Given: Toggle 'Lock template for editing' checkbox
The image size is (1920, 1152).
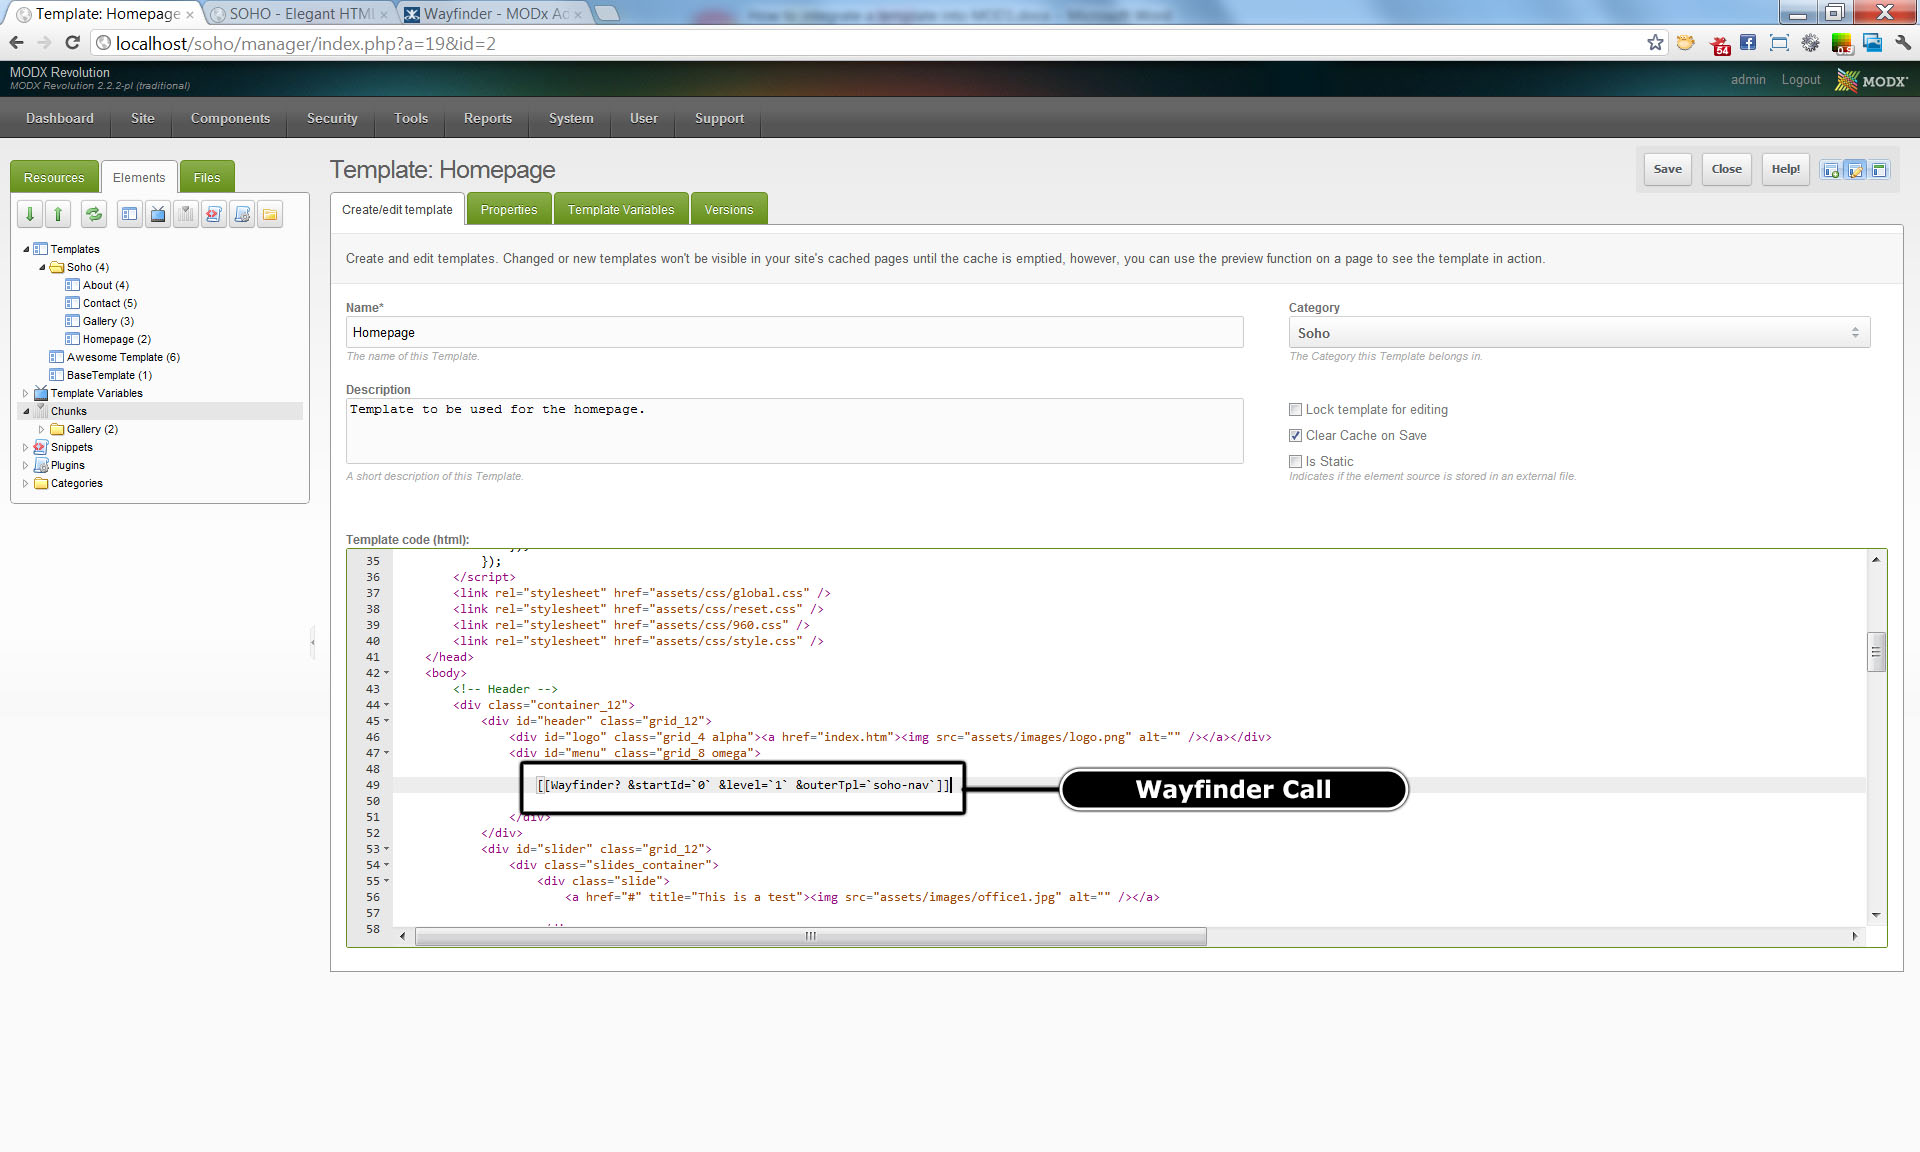Looking at the screenshot, I should pyautogui.click(x=1295, y=409).
